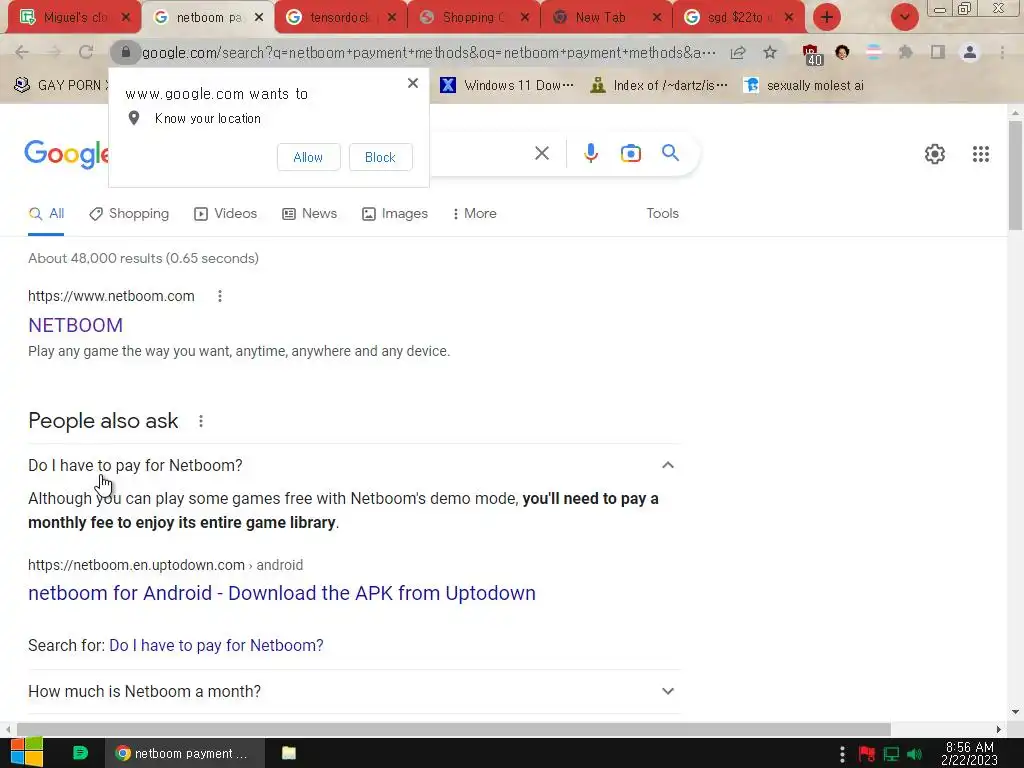Viewport: 1024px width, 768px height.
Task: Open a new browser tab
Action: tap(827, 18)
